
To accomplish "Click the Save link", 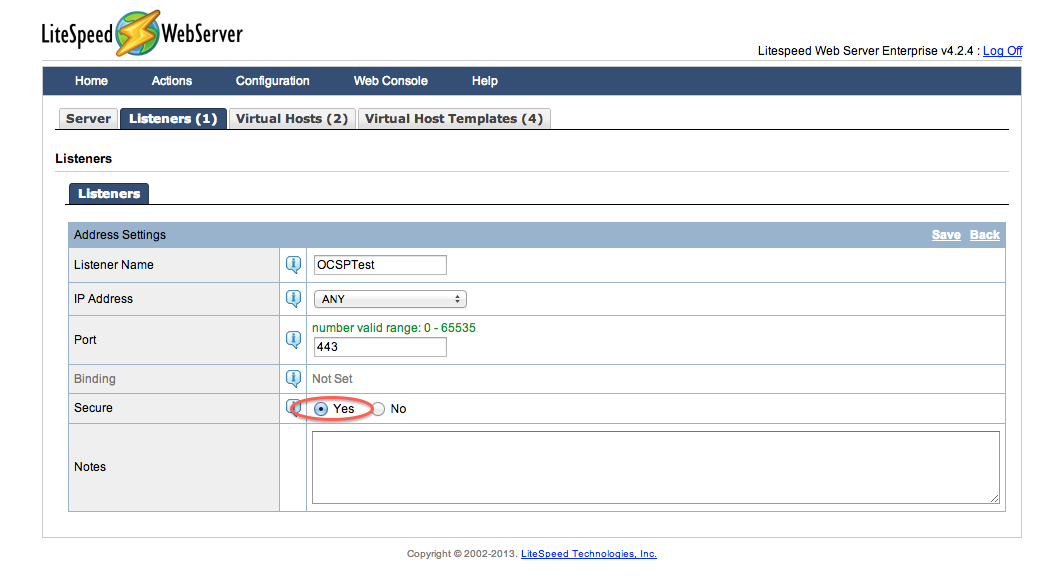I will pyautogui.click(x=946, y=235).
